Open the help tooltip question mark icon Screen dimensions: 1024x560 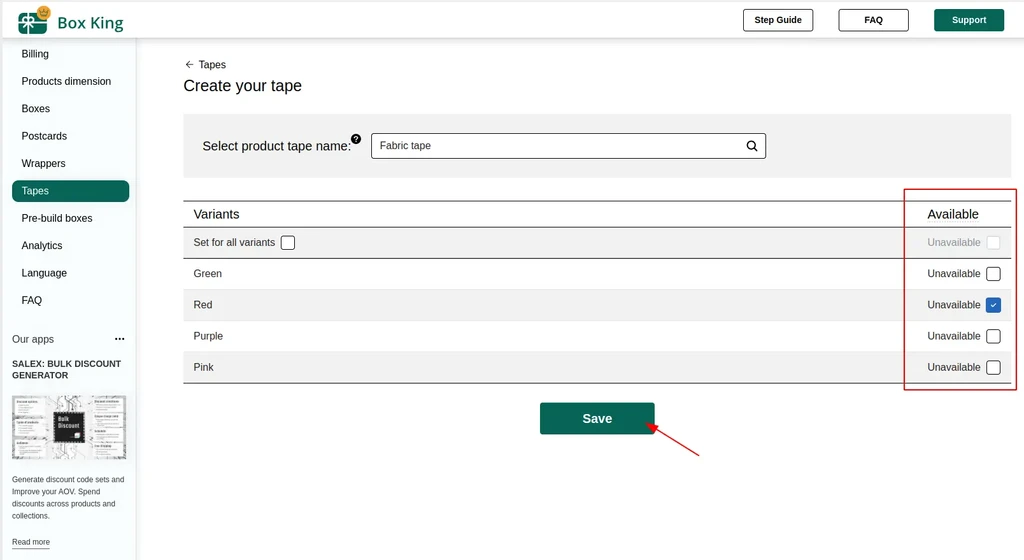pyautogui.click(x=356, y=138)
